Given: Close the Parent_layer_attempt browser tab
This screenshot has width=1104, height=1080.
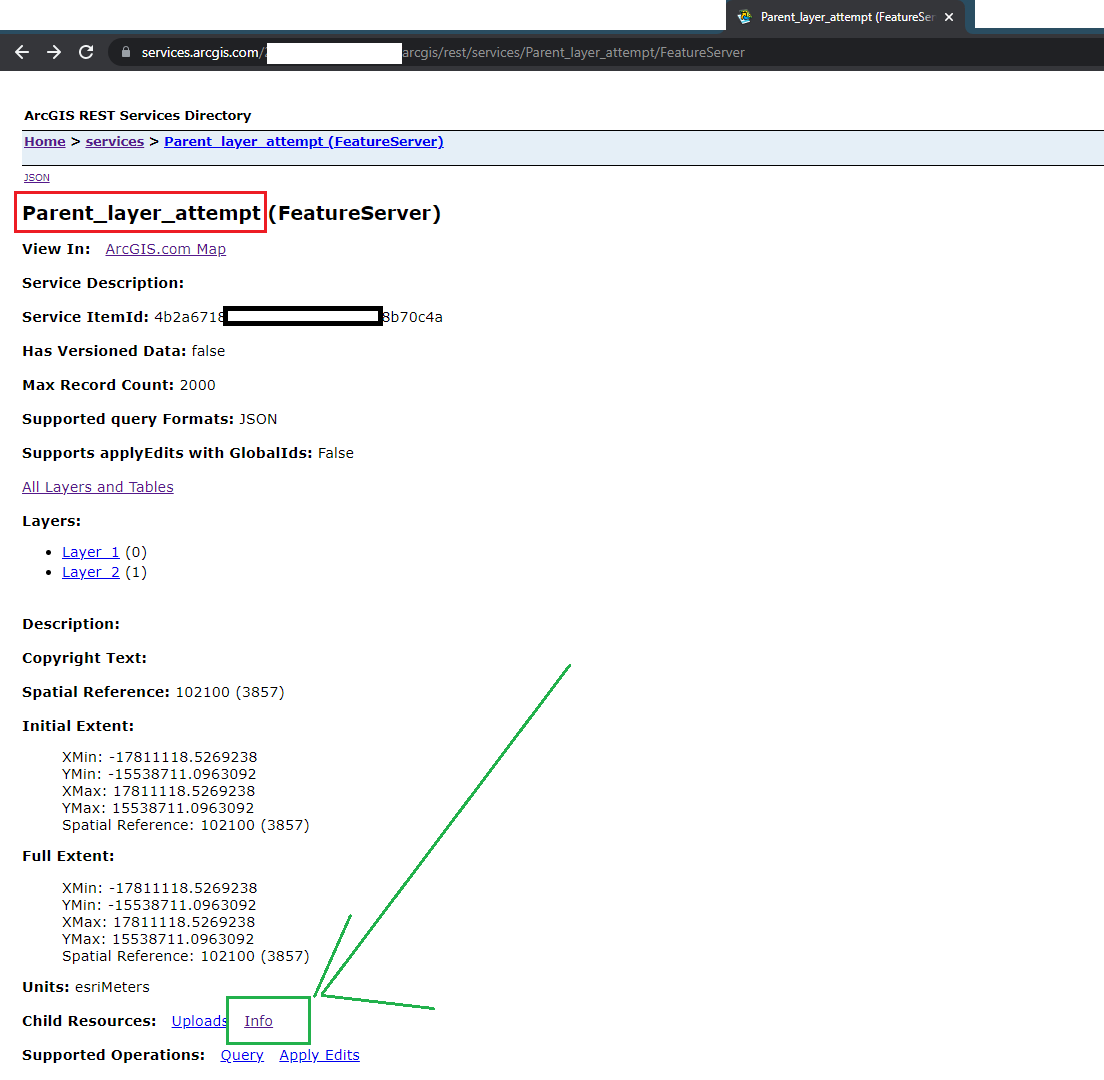Looking at the screenshot, I should pos(949,17).
